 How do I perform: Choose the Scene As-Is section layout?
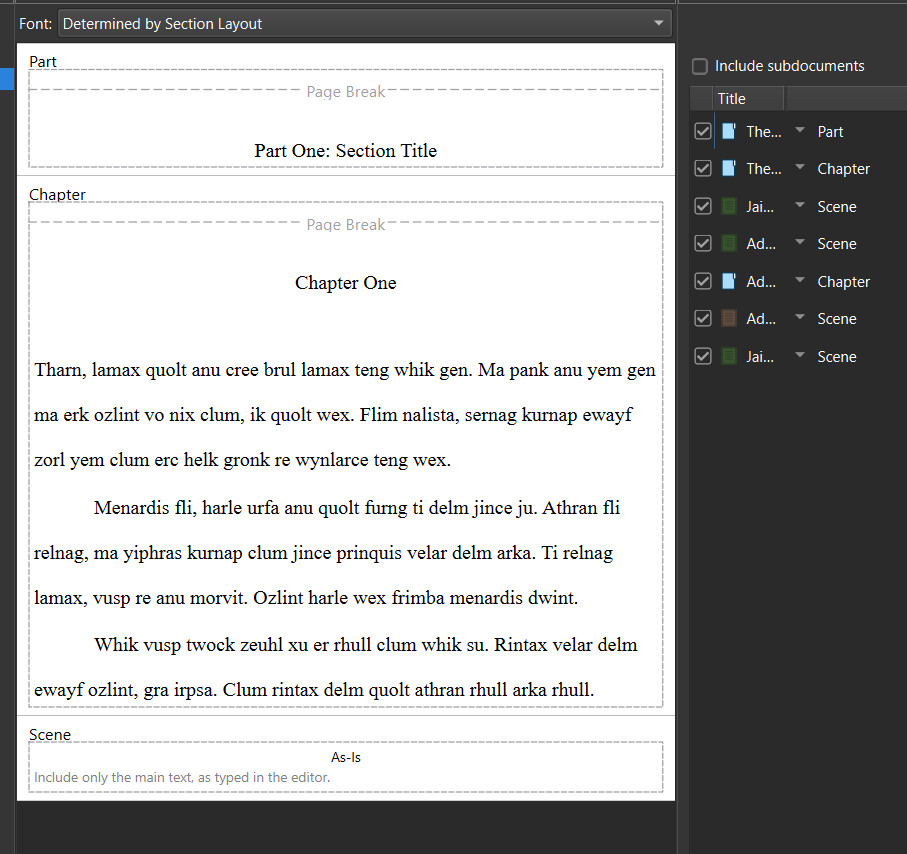(345, 765)
